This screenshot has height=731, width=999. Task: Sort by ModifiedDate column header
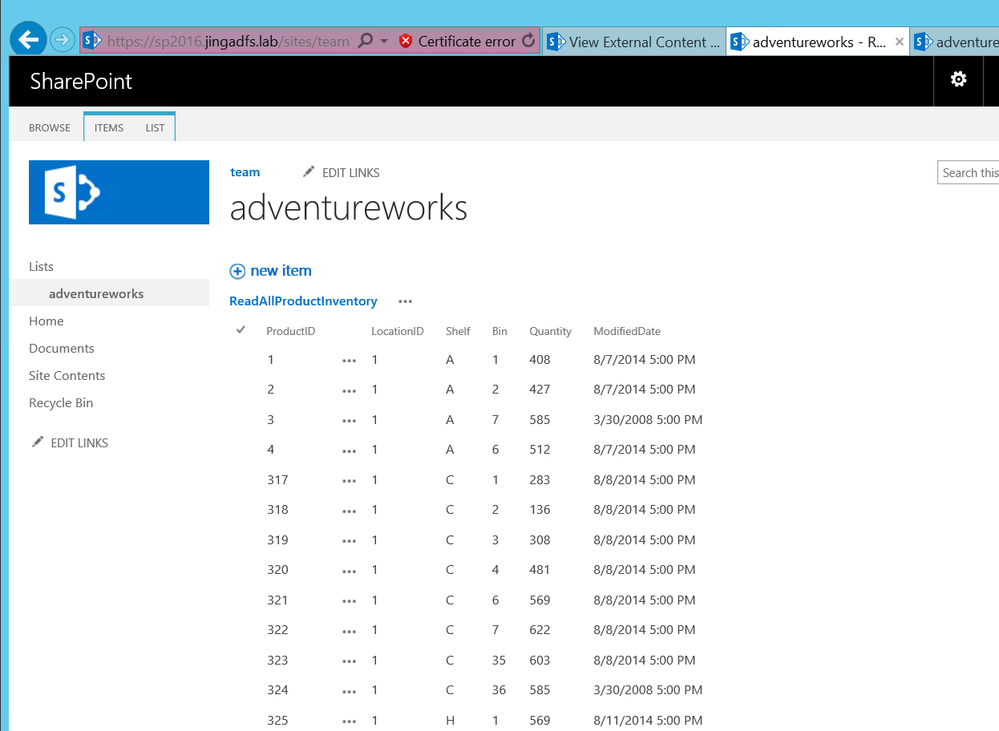(627, 331)
